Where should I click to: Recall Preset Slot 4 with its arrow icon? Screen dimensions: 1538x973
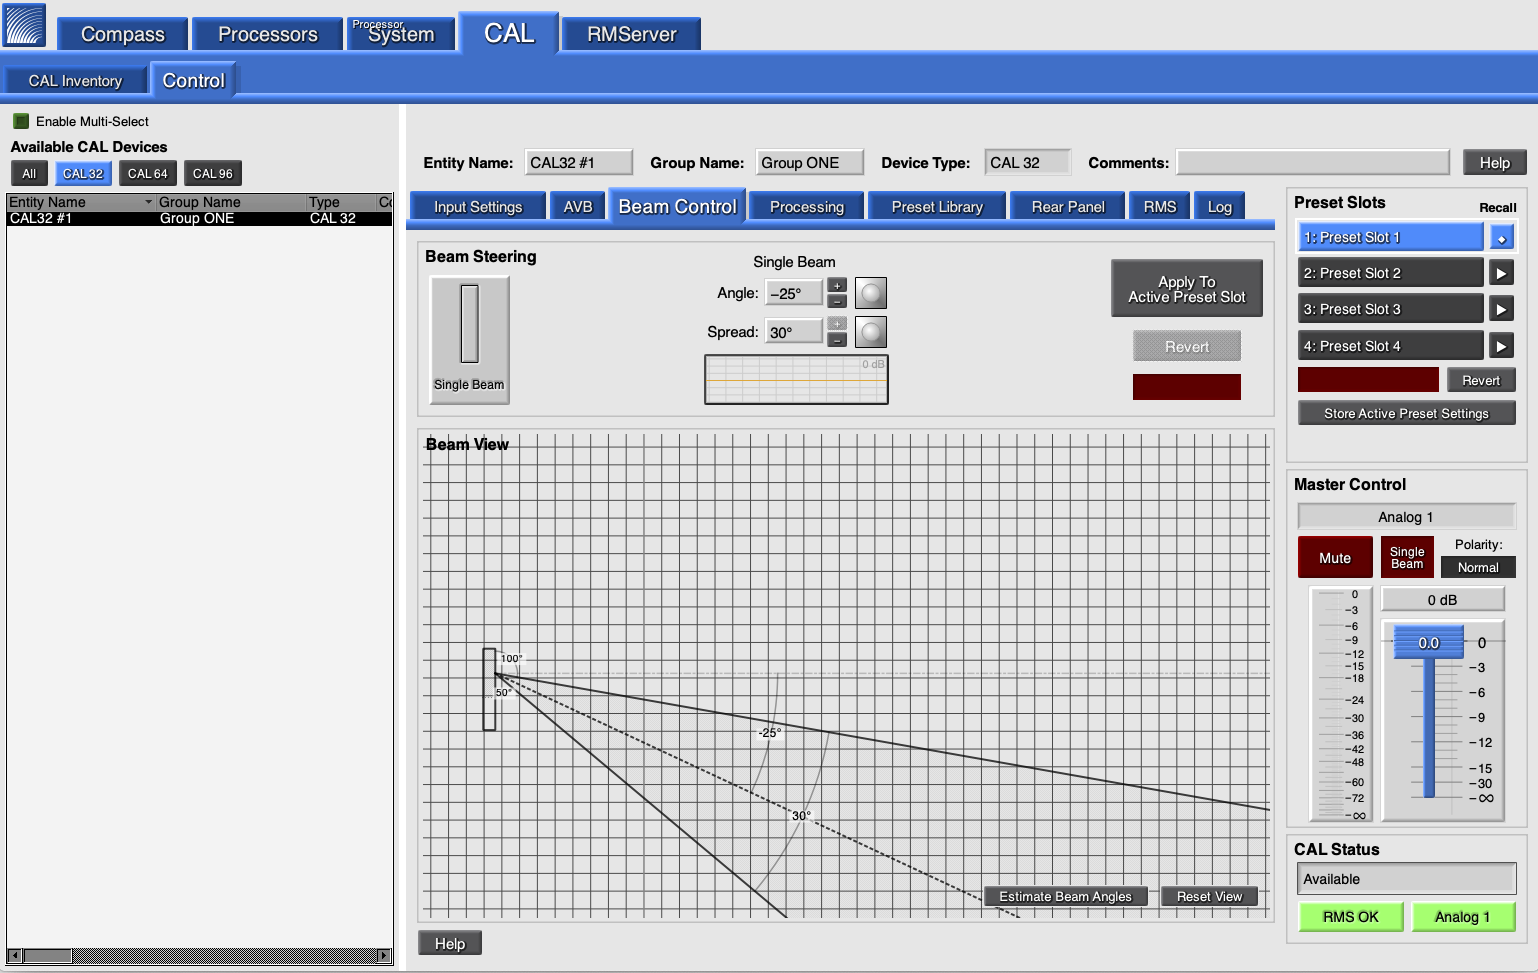coord(1501,346)
